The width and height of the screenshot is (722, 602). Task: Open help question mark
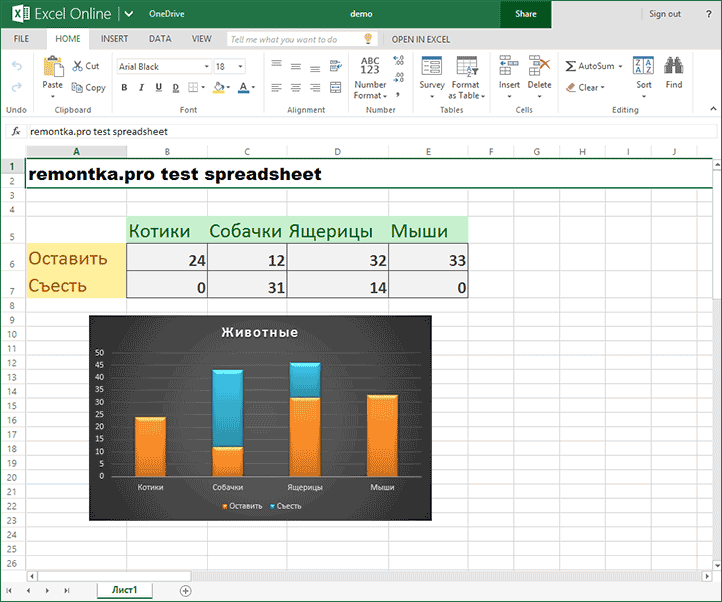pos(709,14)
